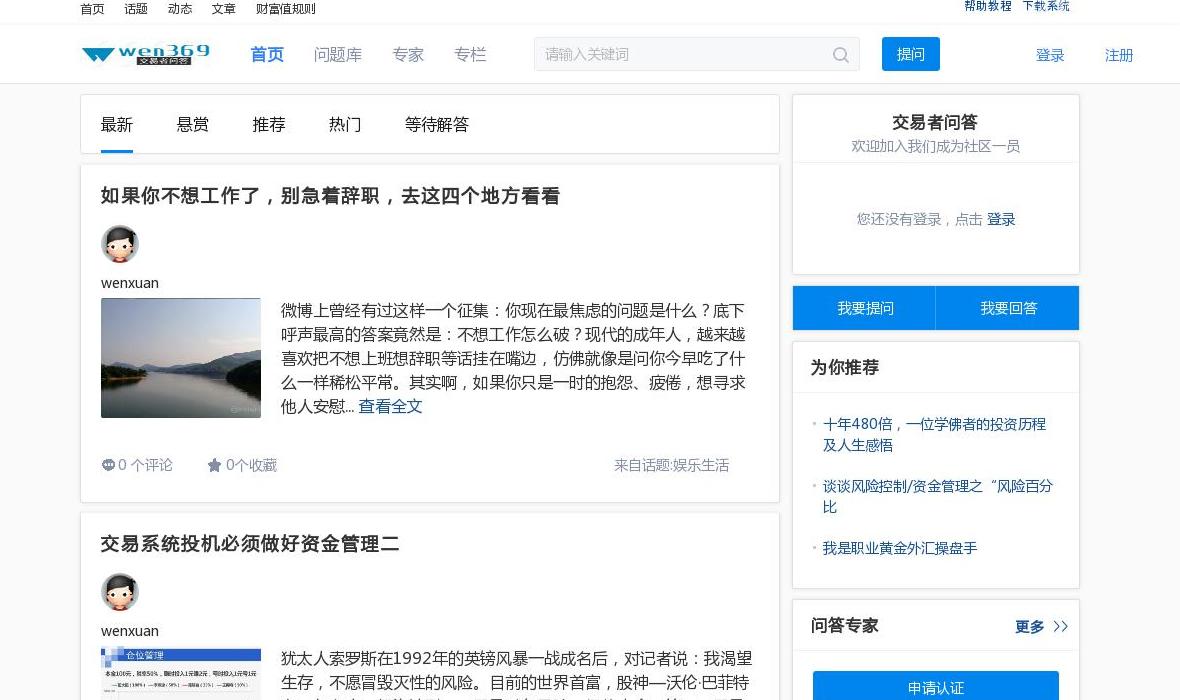The image size is (1180, 700).
Task: Switch to the 最新 tab
Action: click(x=117, y=125)
